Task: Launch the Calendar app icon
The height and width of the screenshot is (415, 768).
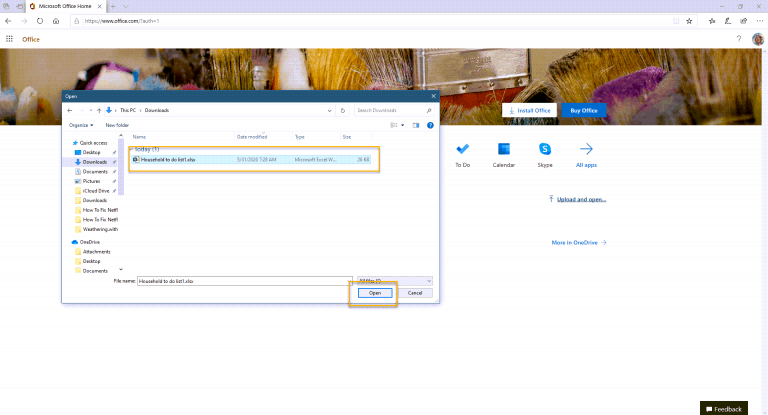Action: point(503,149)
